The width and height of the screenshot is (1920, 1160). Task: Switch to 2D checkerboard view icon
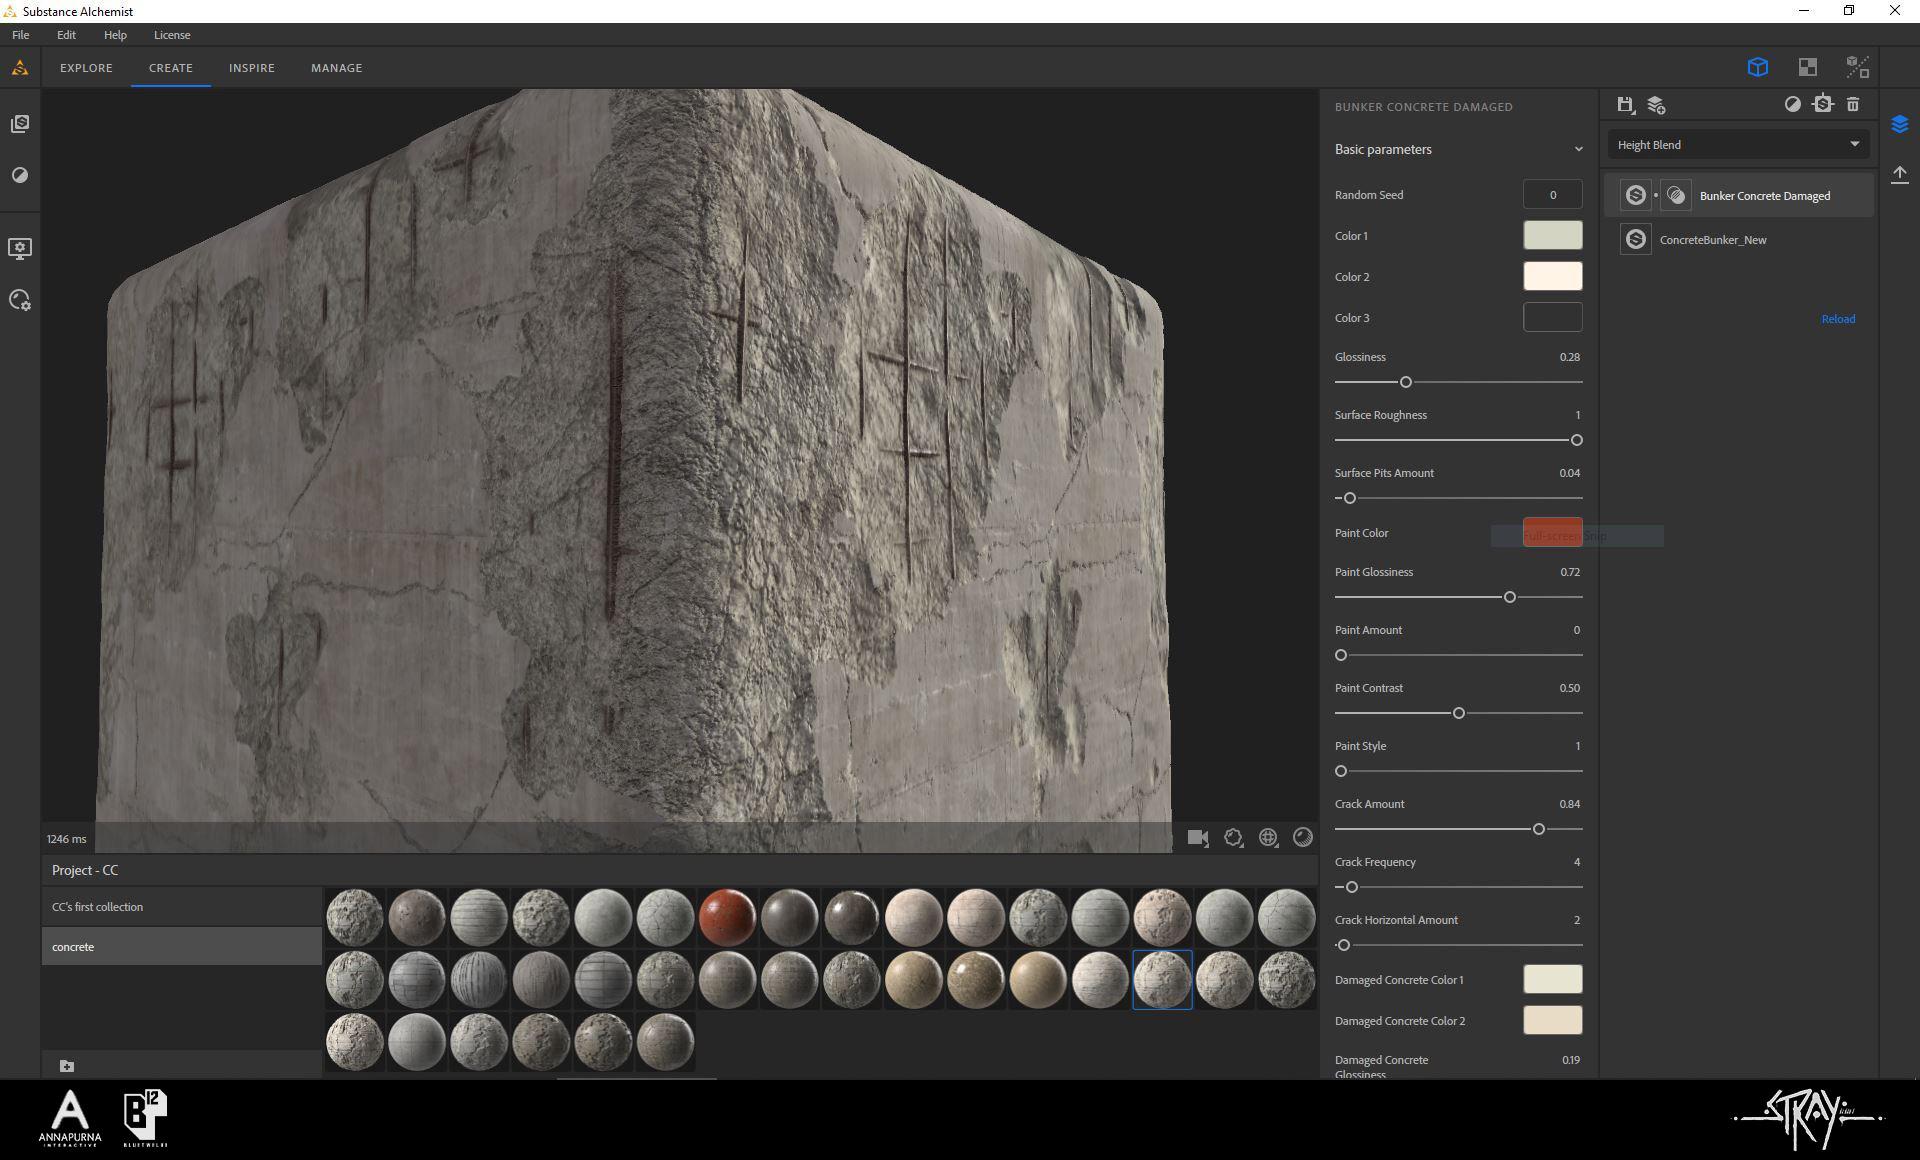(x=1807, y=67)
